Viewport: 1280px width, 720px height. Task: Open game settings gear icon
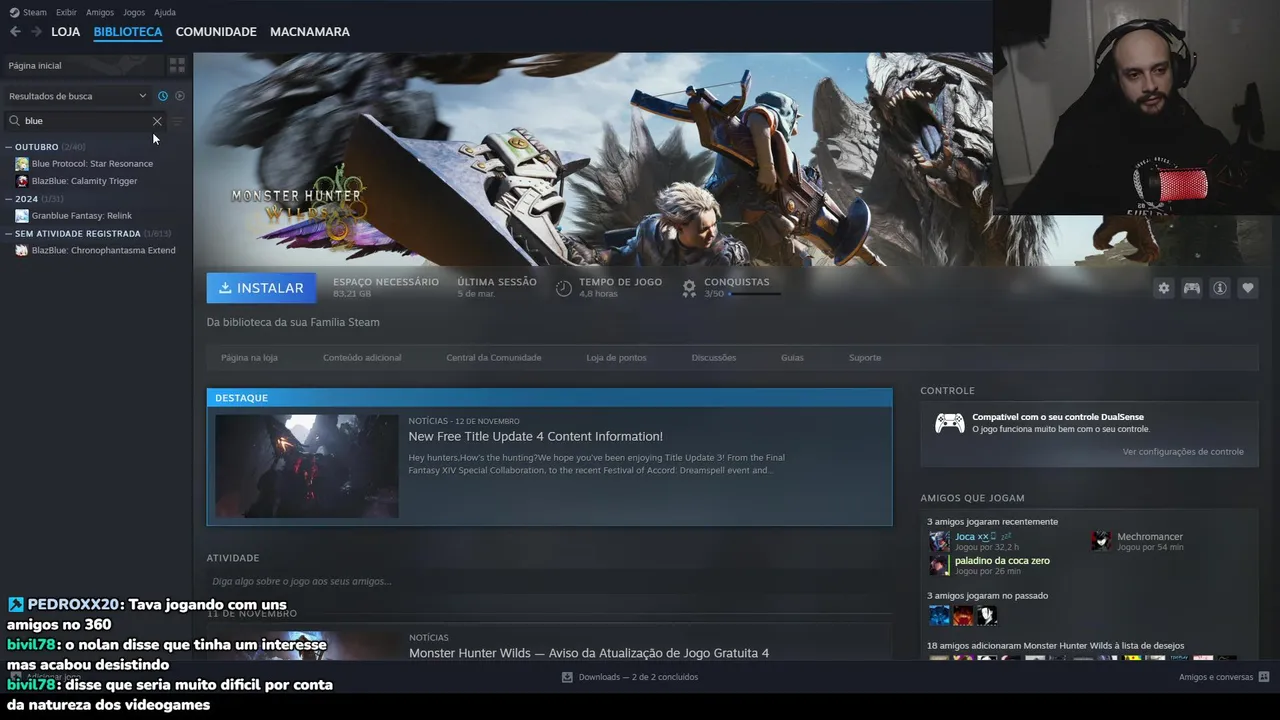pyautogui.click(x=1163, y=288)
